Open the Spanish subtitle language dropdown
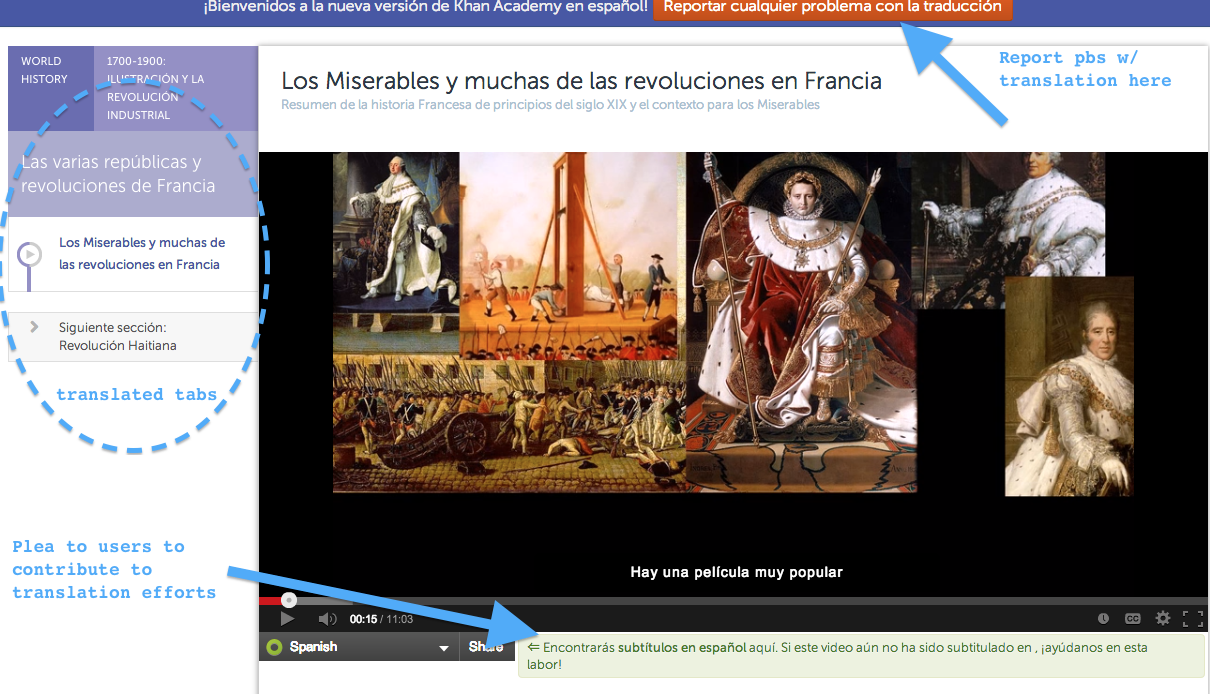1210x694 pixels. tap(443, 648)
